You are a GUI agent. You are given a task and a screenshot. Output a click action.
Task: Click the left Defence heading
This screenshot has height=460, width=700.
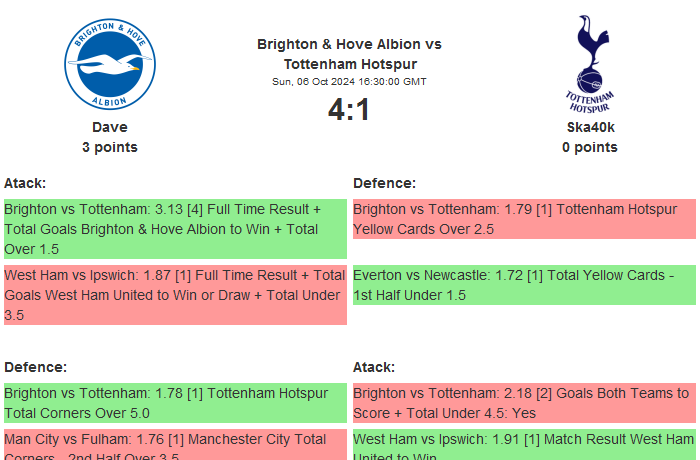pos(35,367)
